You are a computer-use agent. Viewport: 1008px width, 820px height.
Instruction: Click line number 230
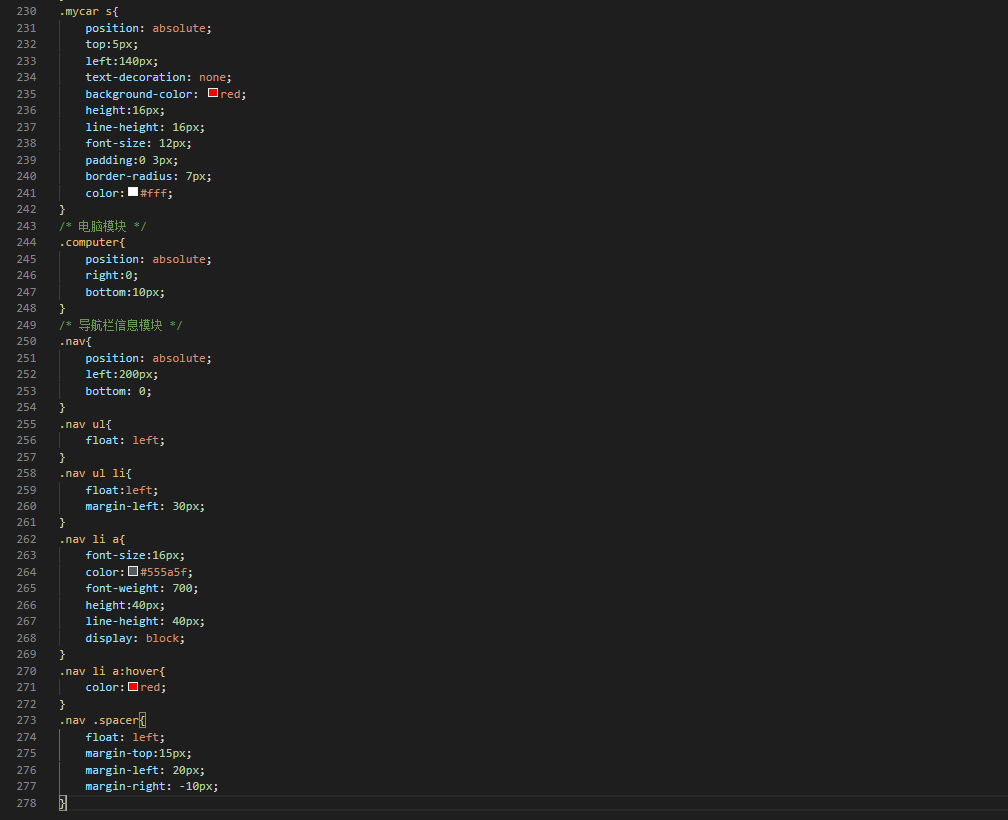pos(26,12)
